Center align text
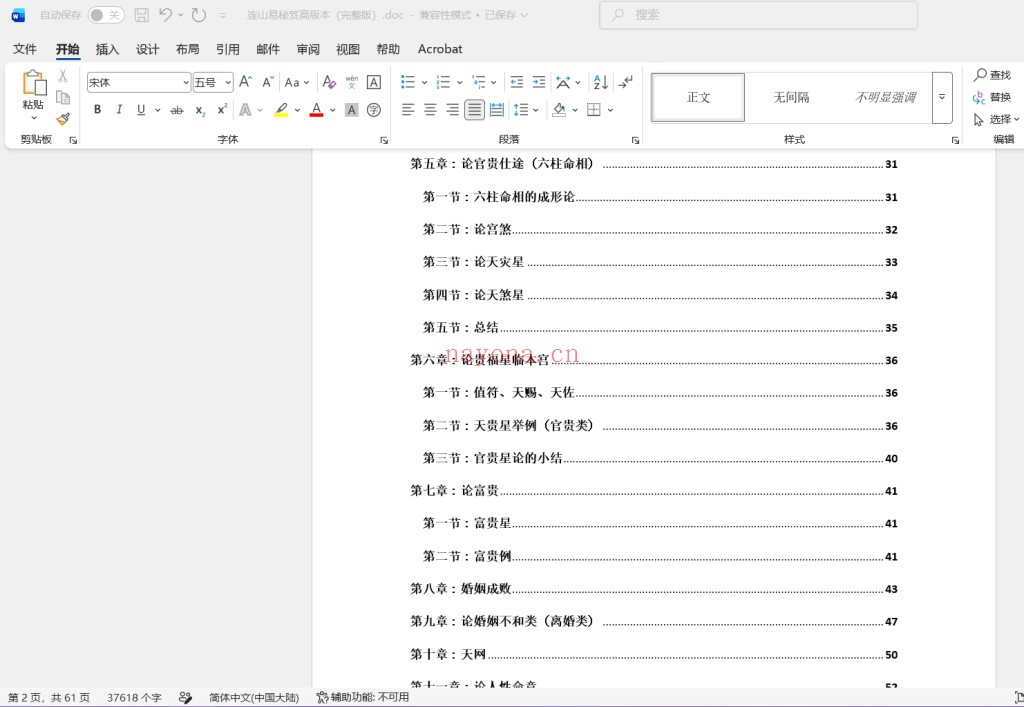This screenshot has width=1024, height=707. pos(430,110)
